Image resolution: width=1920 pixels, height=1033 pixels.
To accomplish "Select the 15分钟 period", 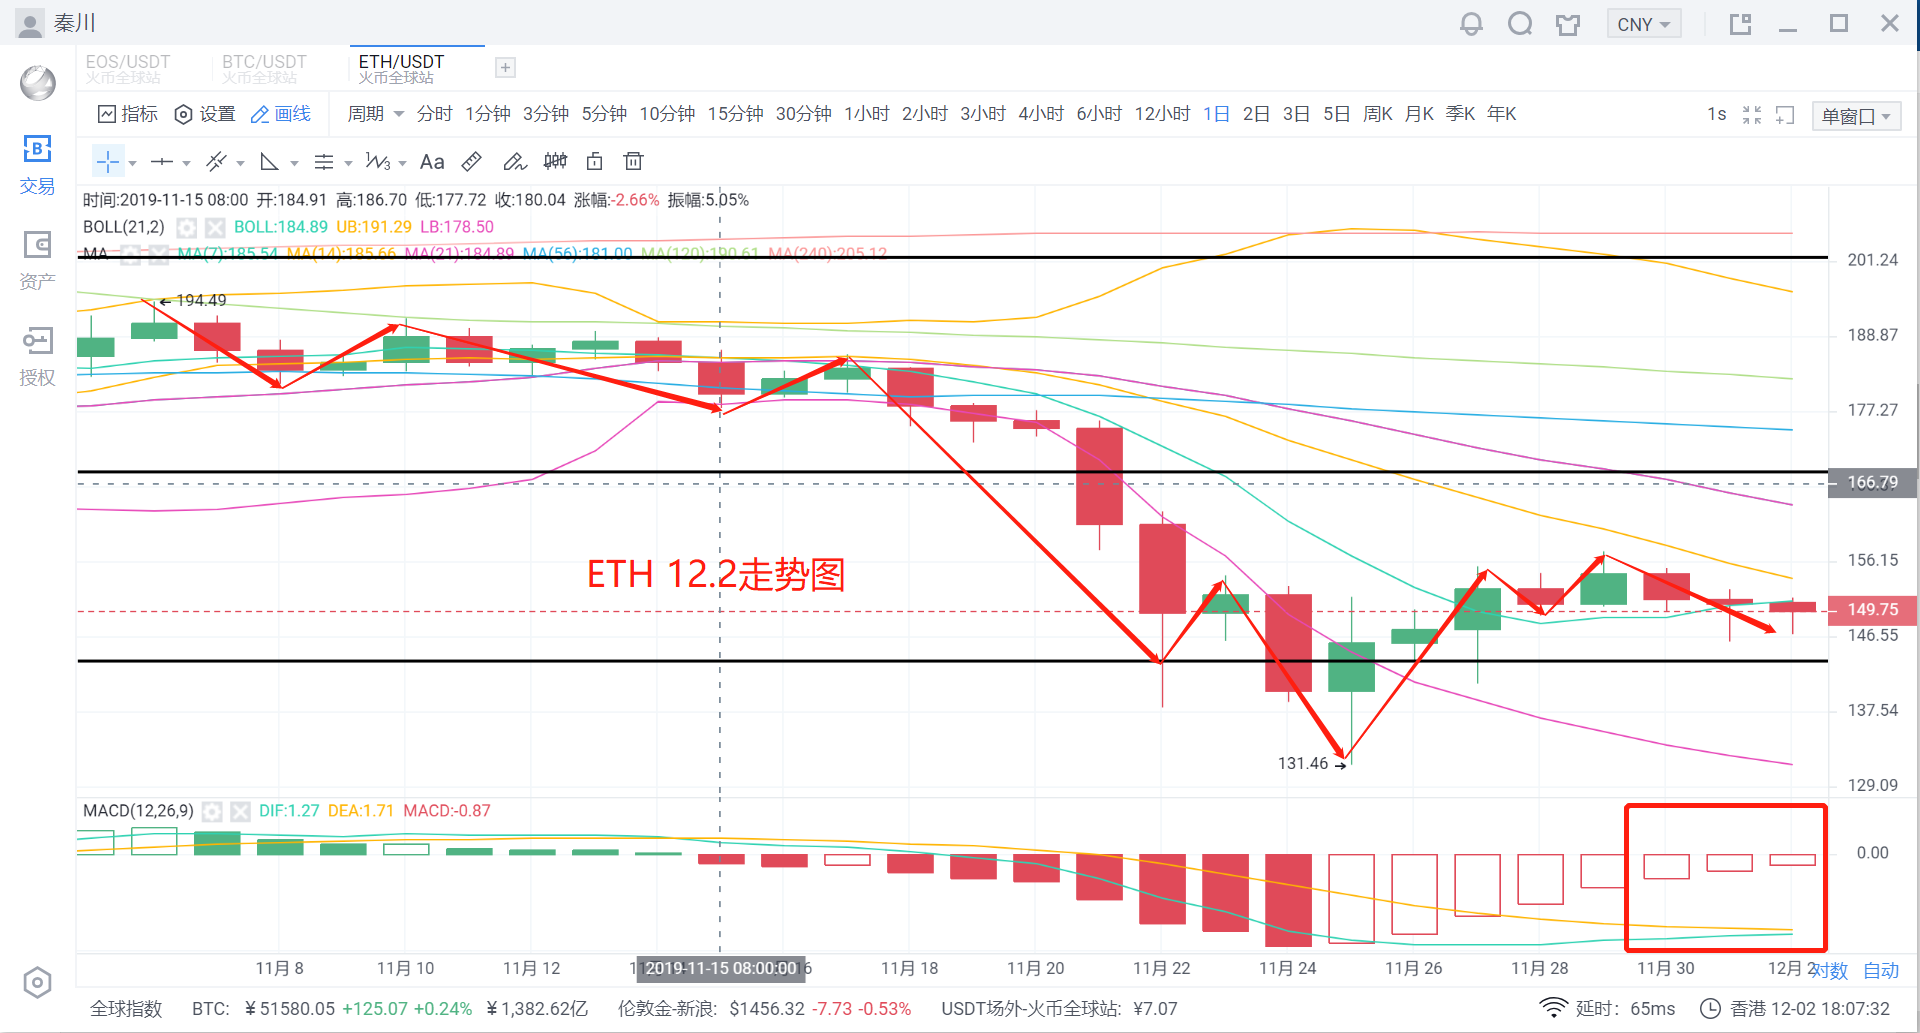I will [735, 114].
